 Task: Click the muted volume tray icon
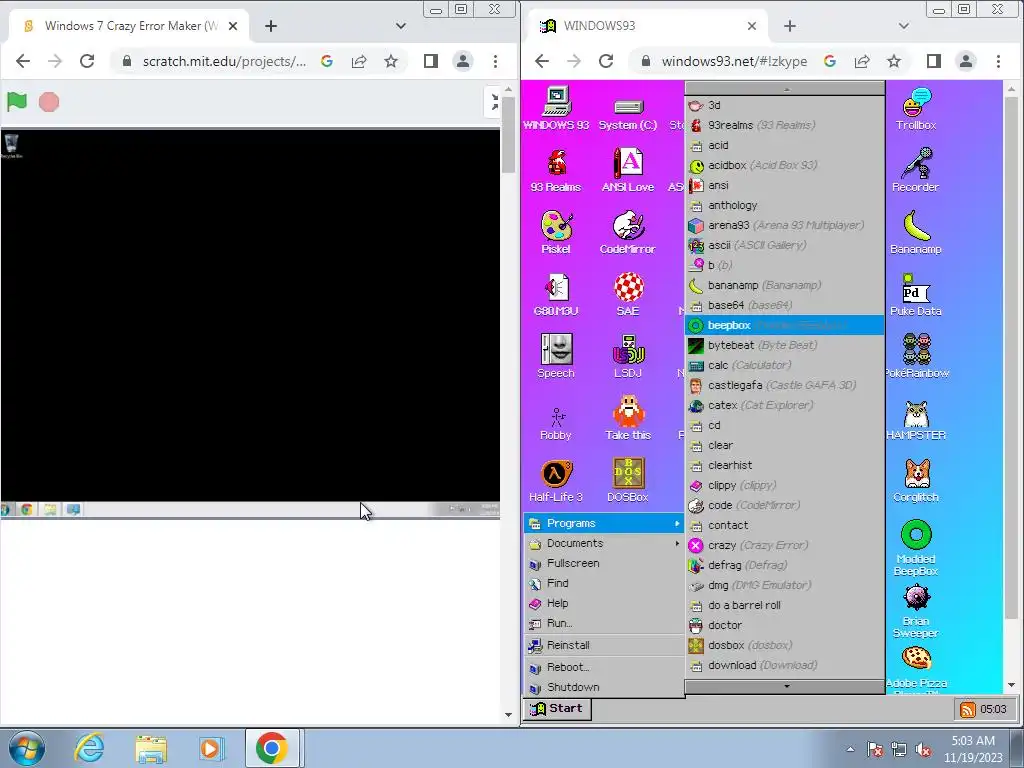923,750
